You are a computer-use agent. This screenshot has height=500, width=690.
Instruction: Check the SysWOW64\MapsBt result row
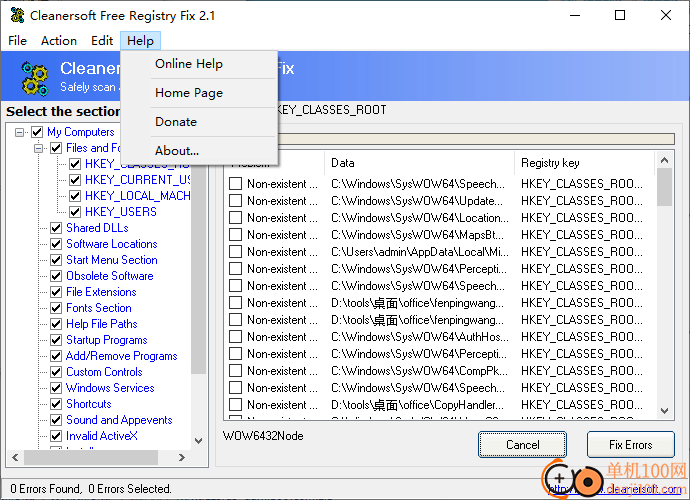pos(235,235)
